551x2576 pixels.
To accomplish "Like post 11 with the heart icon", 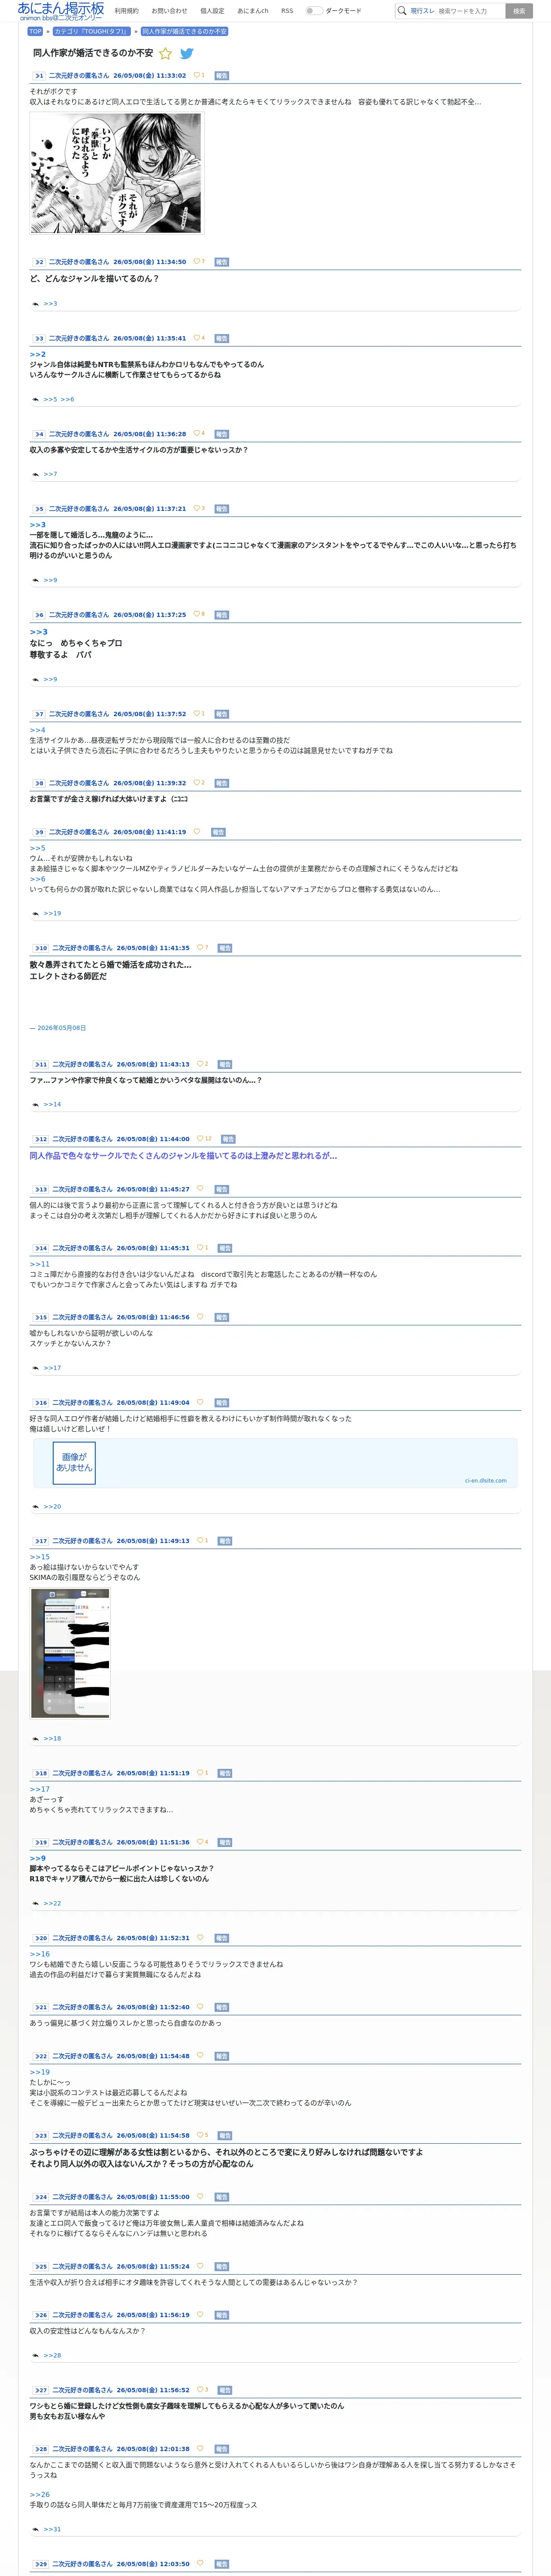I will tap(199, 1064).
